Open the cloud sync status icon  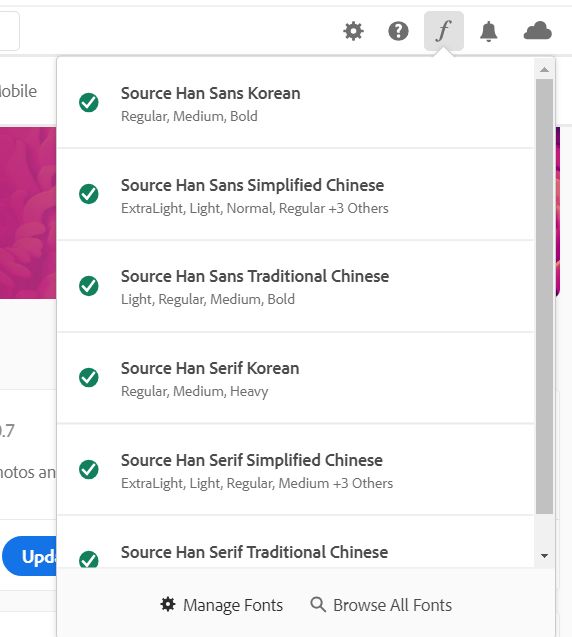click(537, 31)
